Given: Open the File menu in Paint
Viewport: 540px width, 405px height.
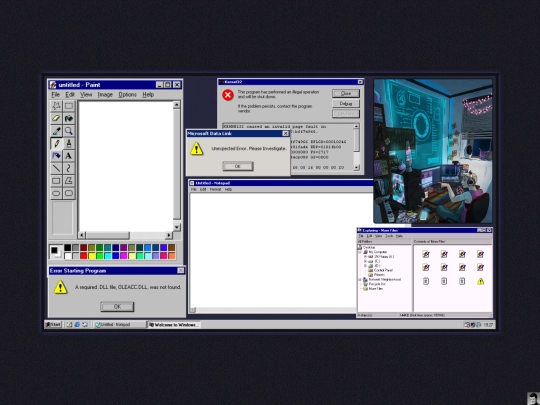Looking at the screenshot, I should [x=55, y=94].
